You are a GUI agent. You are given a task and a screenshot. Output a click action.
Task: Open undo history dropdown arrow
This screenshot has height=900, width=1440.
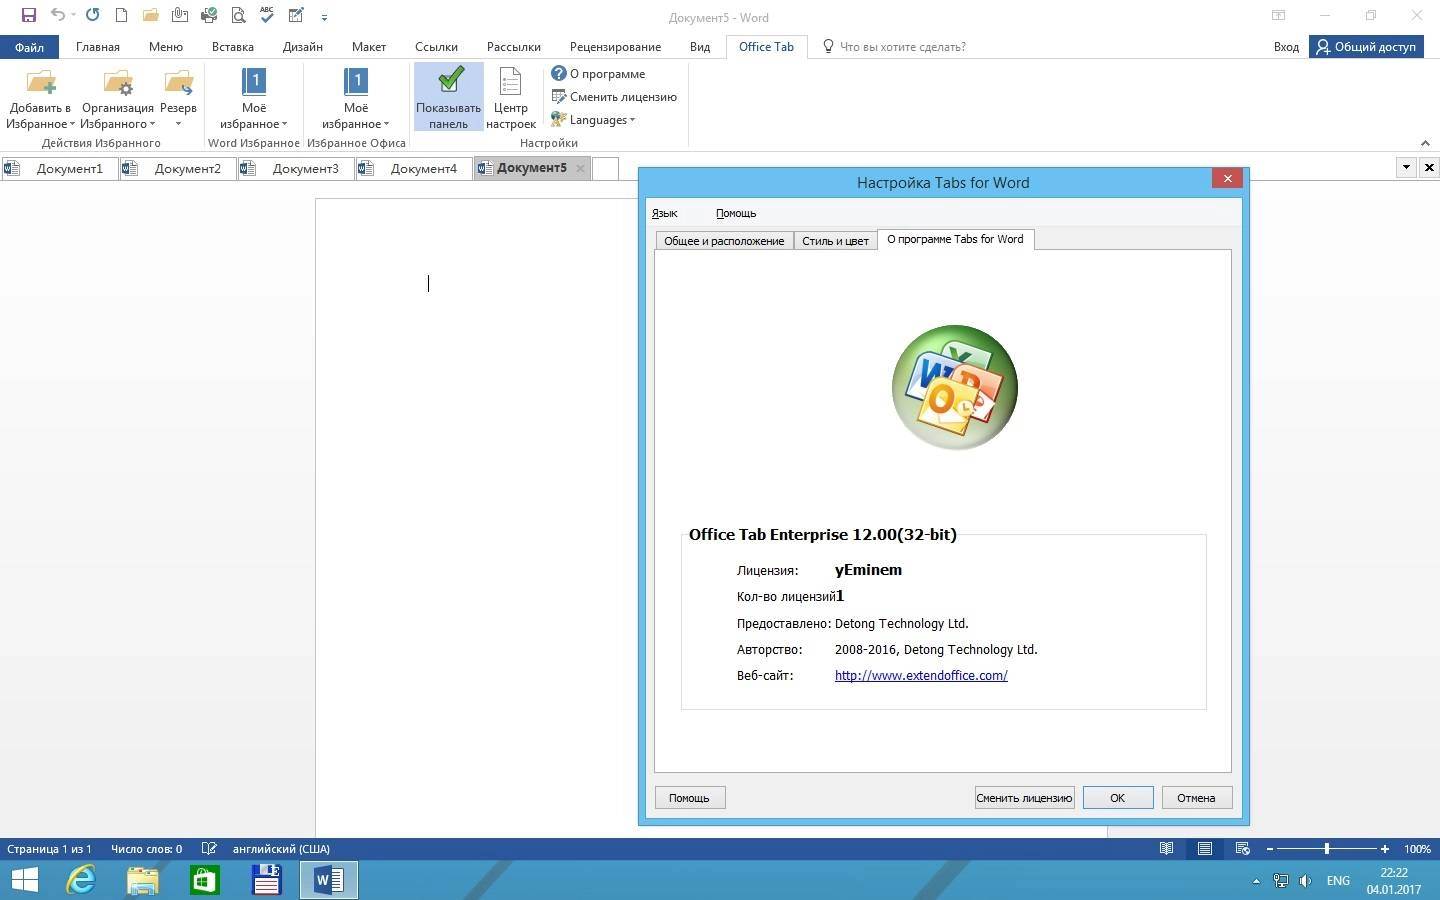click(73, 16)
